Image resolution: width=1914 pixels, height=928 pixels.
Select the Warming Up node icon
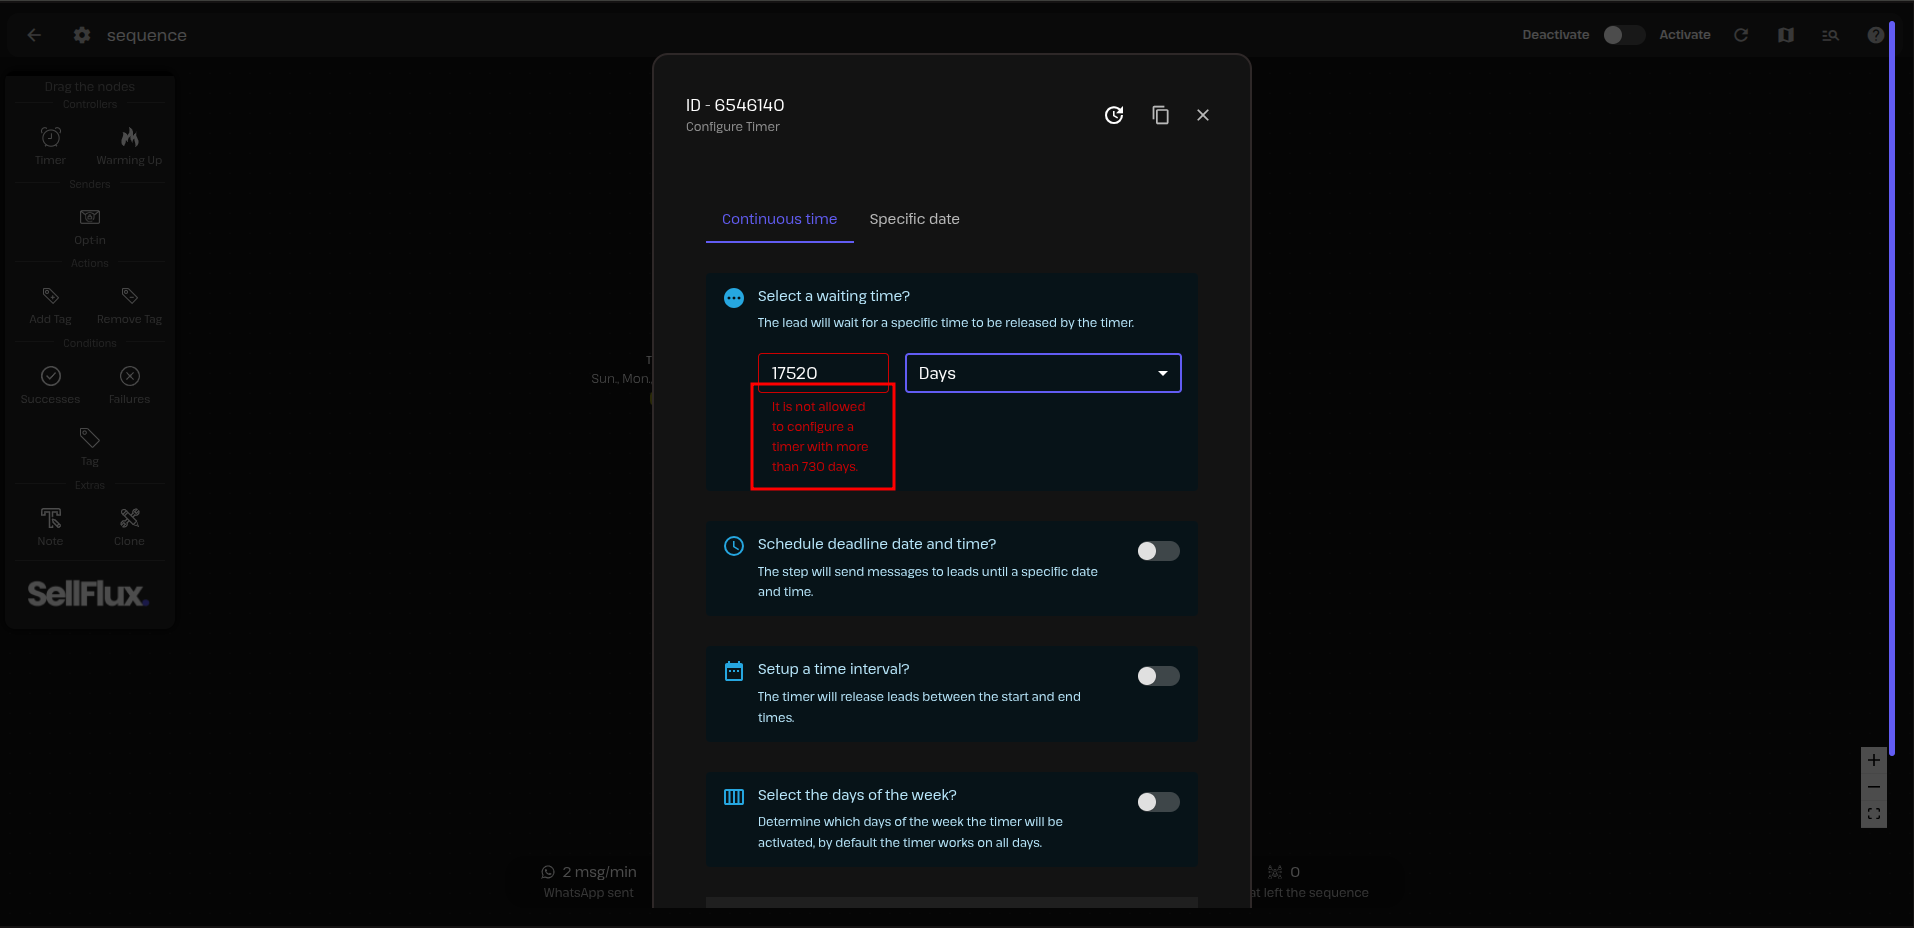[x=129, y=137]
